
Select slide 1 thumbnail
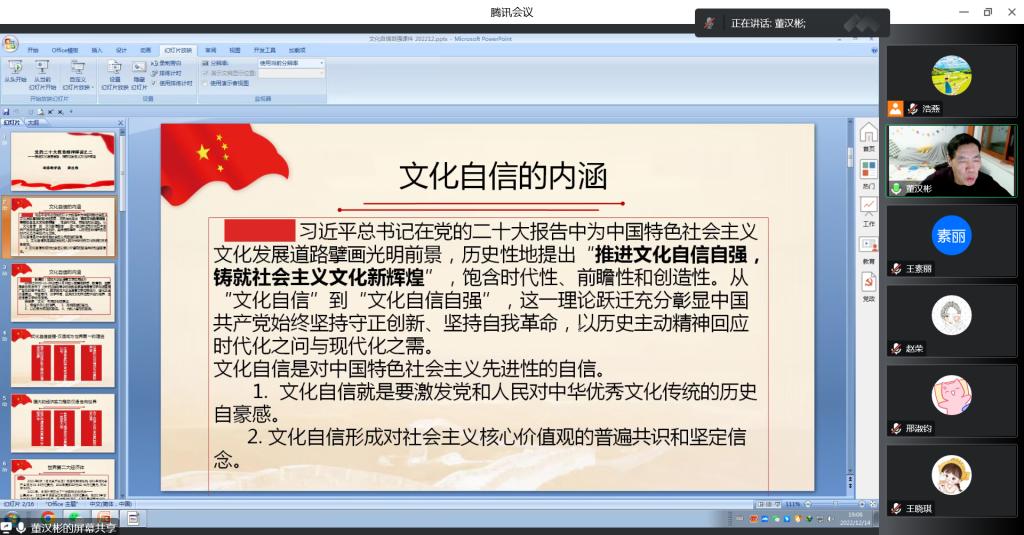pyautogui.click(x=63, y=161)
